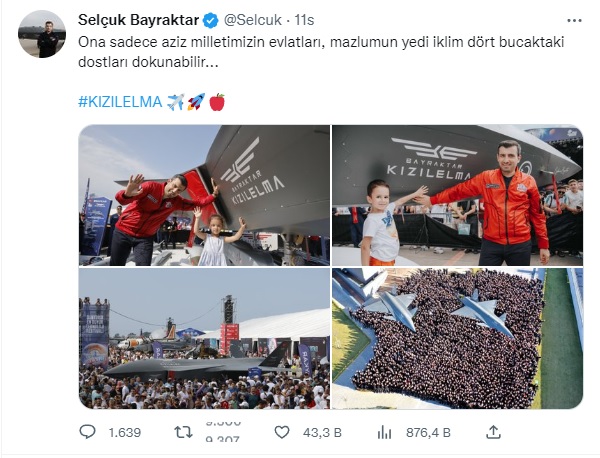Click the blue verified badge
The width and height of the screenshot is (600, 458).
(210, 20)
